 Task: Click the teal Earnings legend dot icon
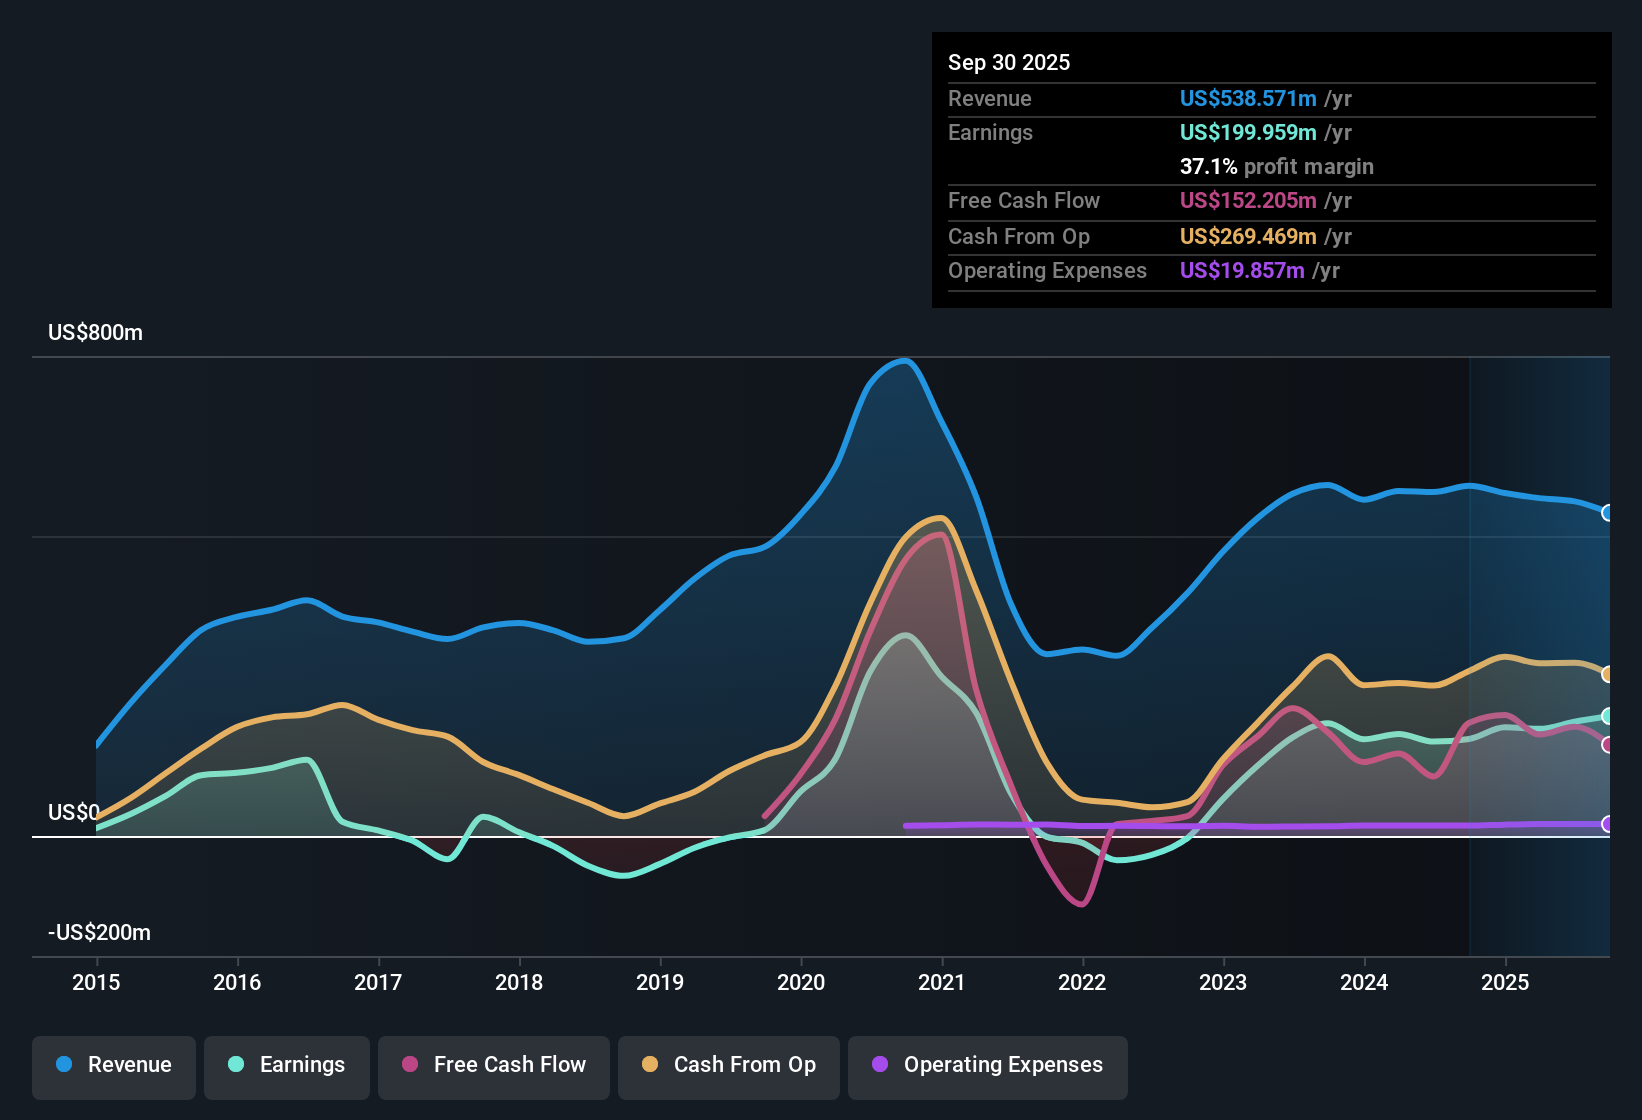pos(237,1065)
